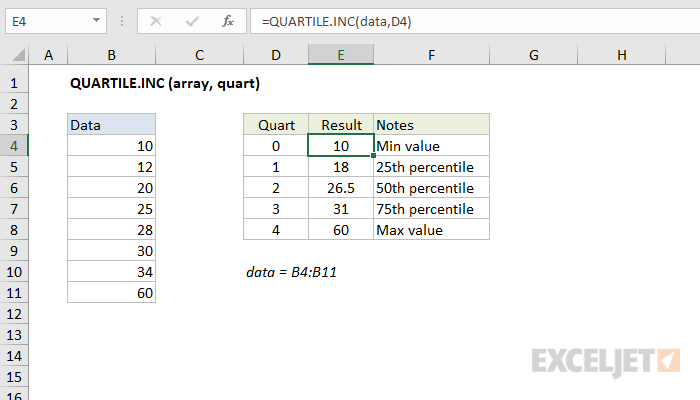Select row 12 header

click(14, 313)
